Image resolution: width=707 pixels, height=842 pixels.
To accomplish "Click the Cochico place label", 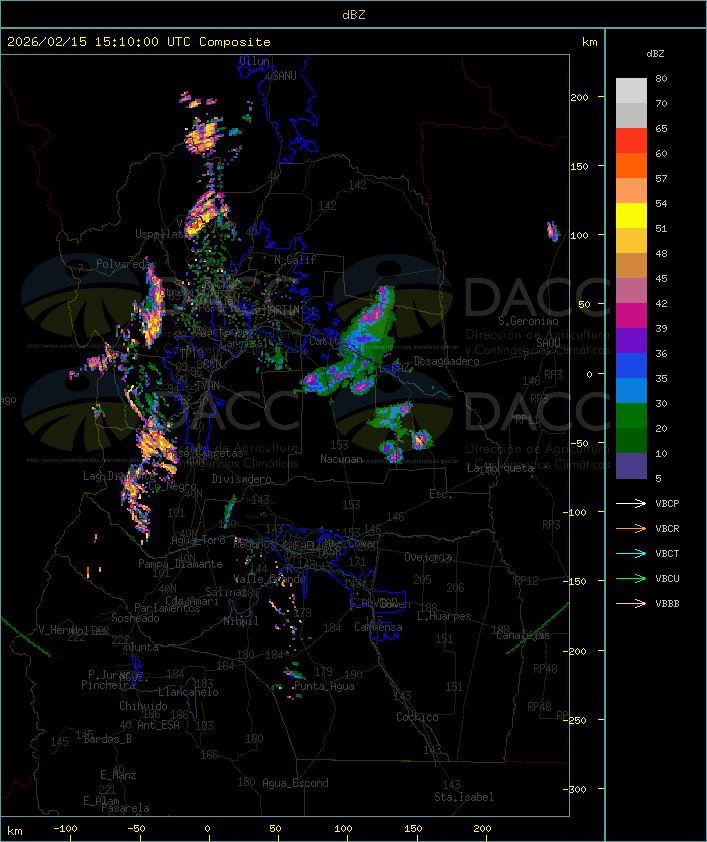I will 417,717.
